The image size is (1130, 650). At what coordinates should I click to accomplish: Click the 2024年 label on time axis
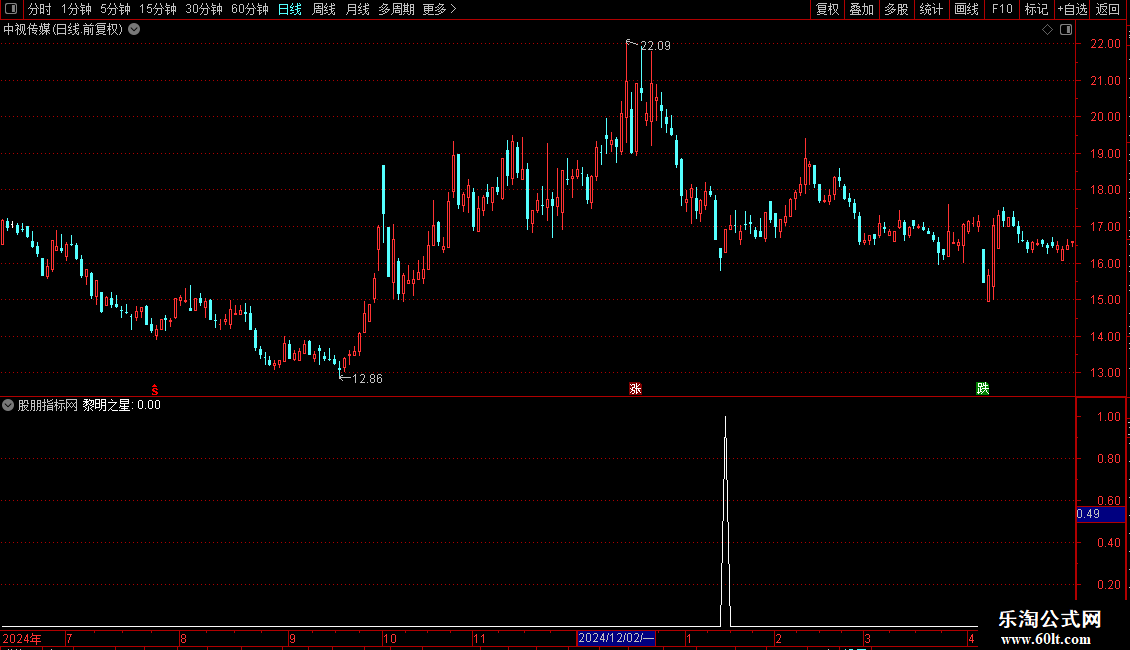pyautogui.click(x=22, y=638)
